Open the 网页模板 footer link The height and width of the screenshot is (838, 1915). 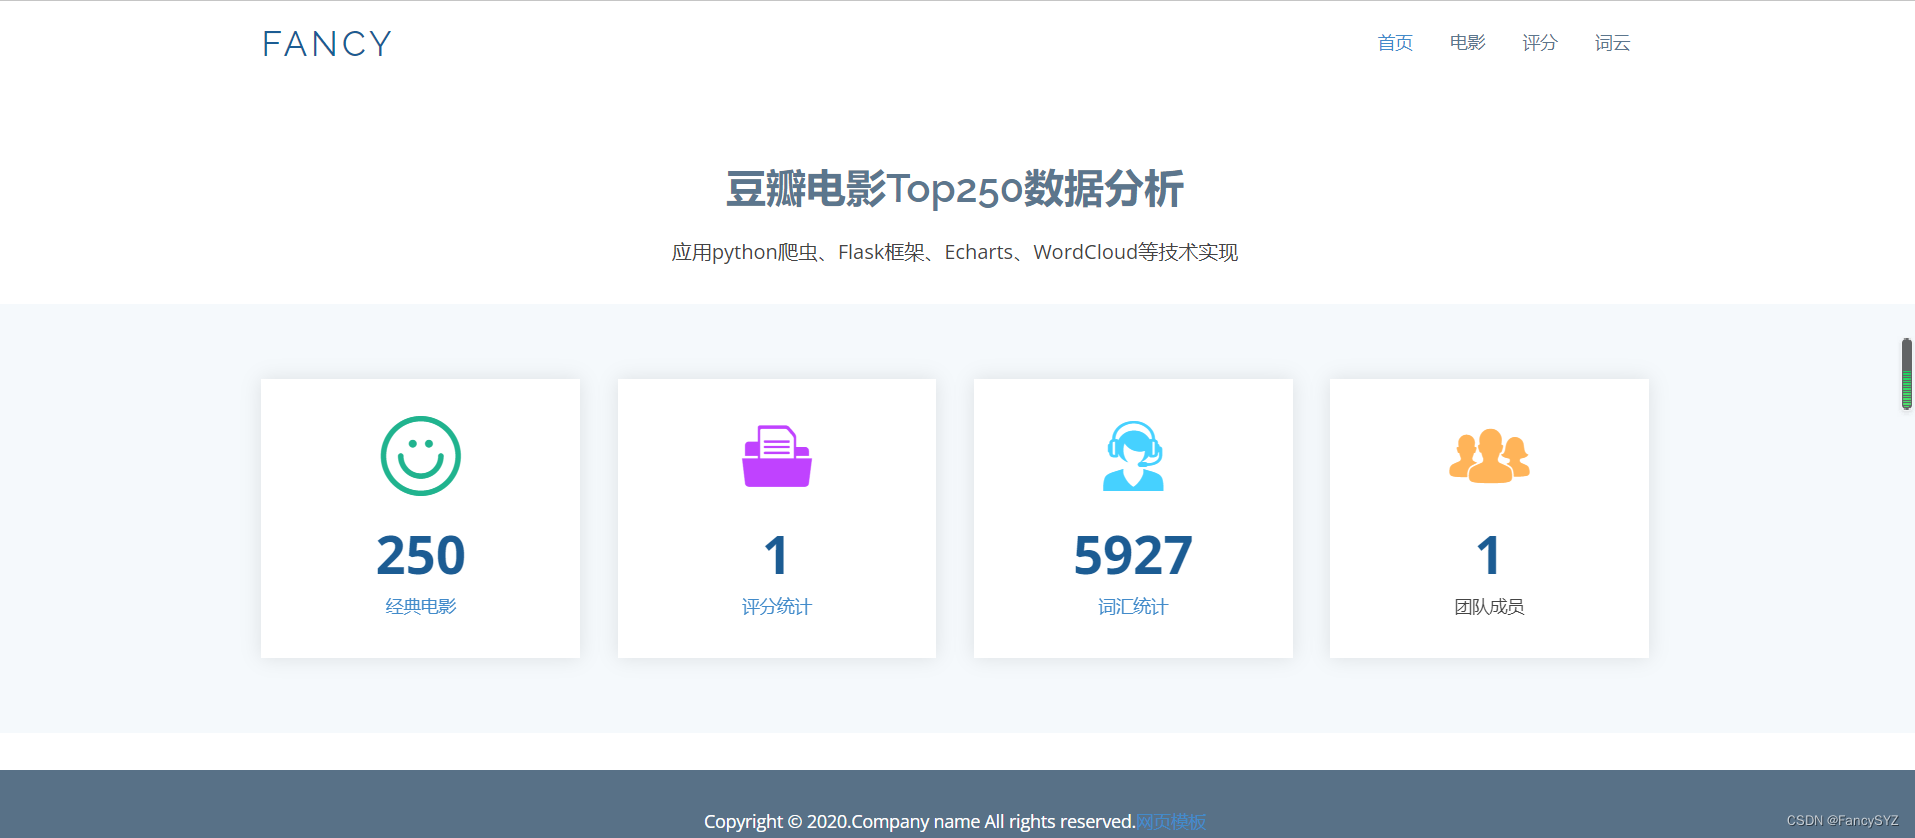[x=1171, y=821]
